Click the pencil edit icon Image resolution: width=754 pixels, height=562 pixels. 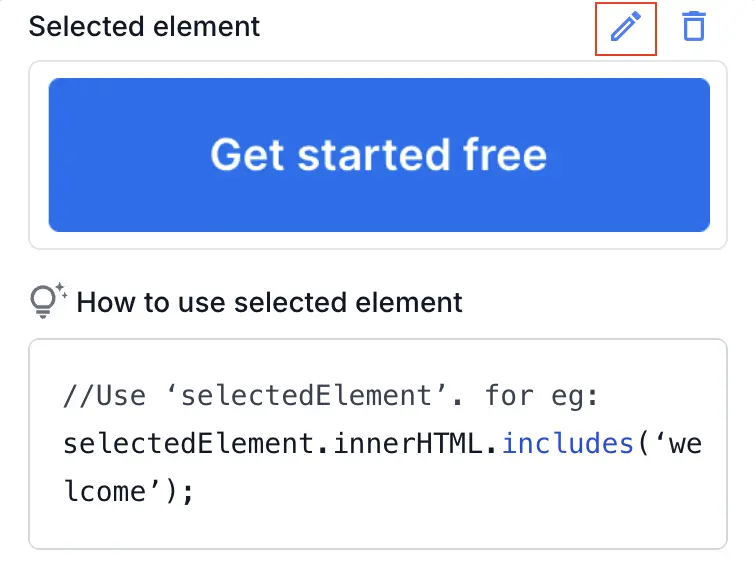(625, 27)
